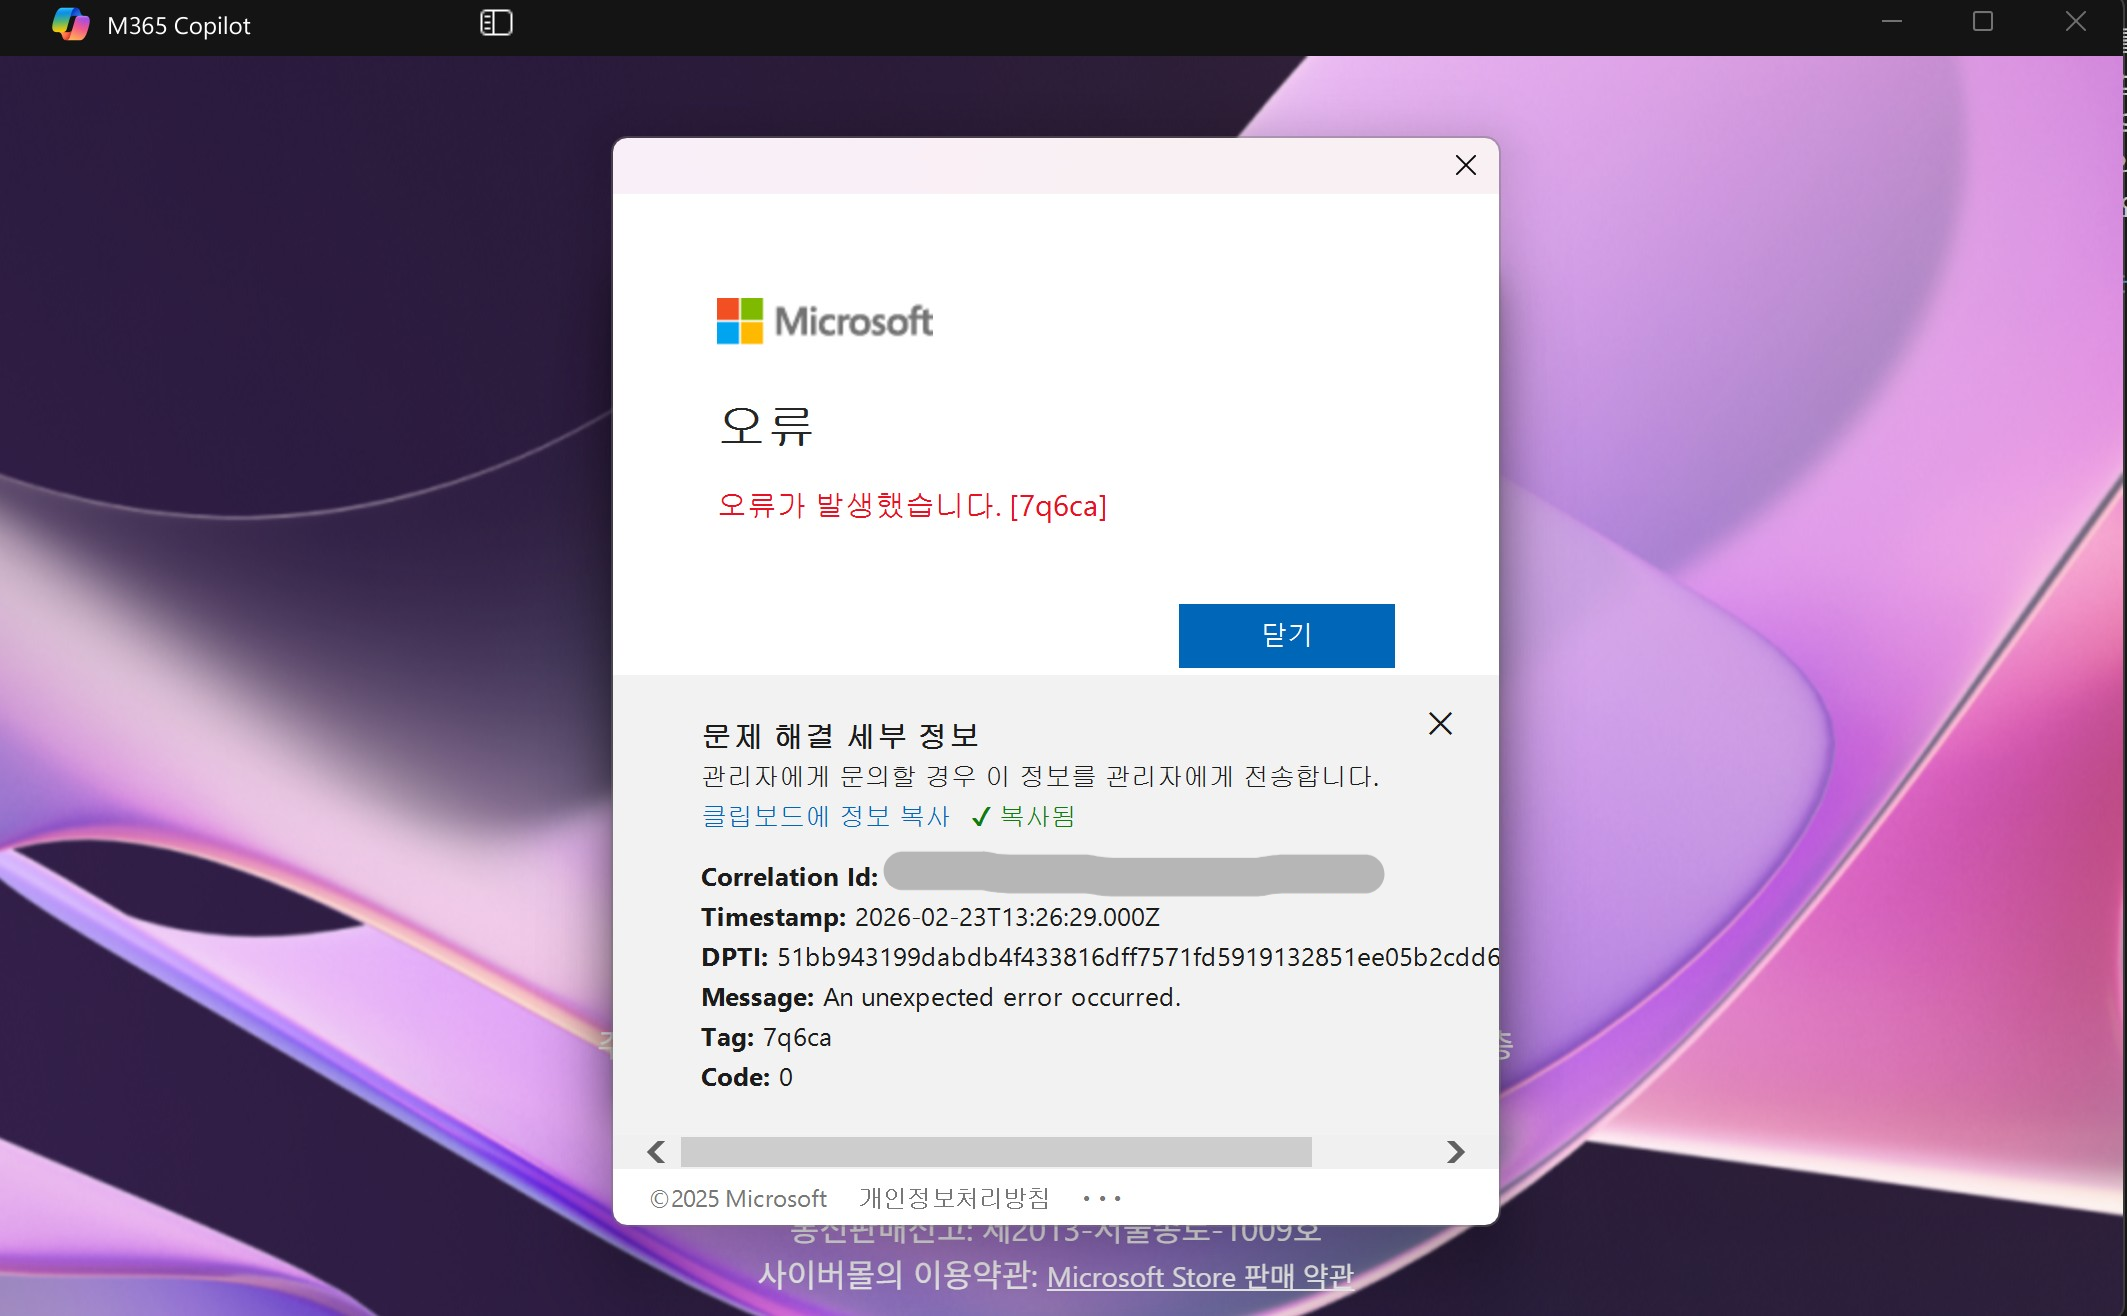Close the error dialog with top X
The image size is (2127, 1316).
tap(1465, 165)
